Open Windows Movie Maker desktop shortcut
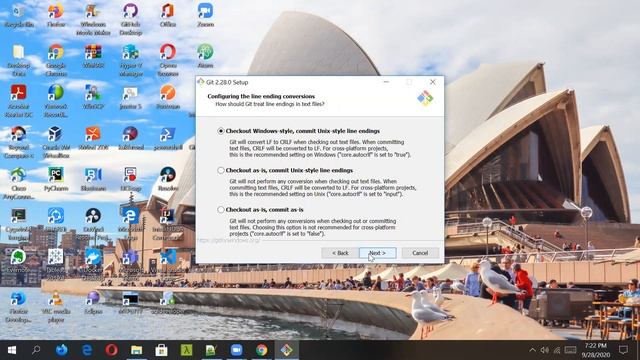 [x=93, y=20]
